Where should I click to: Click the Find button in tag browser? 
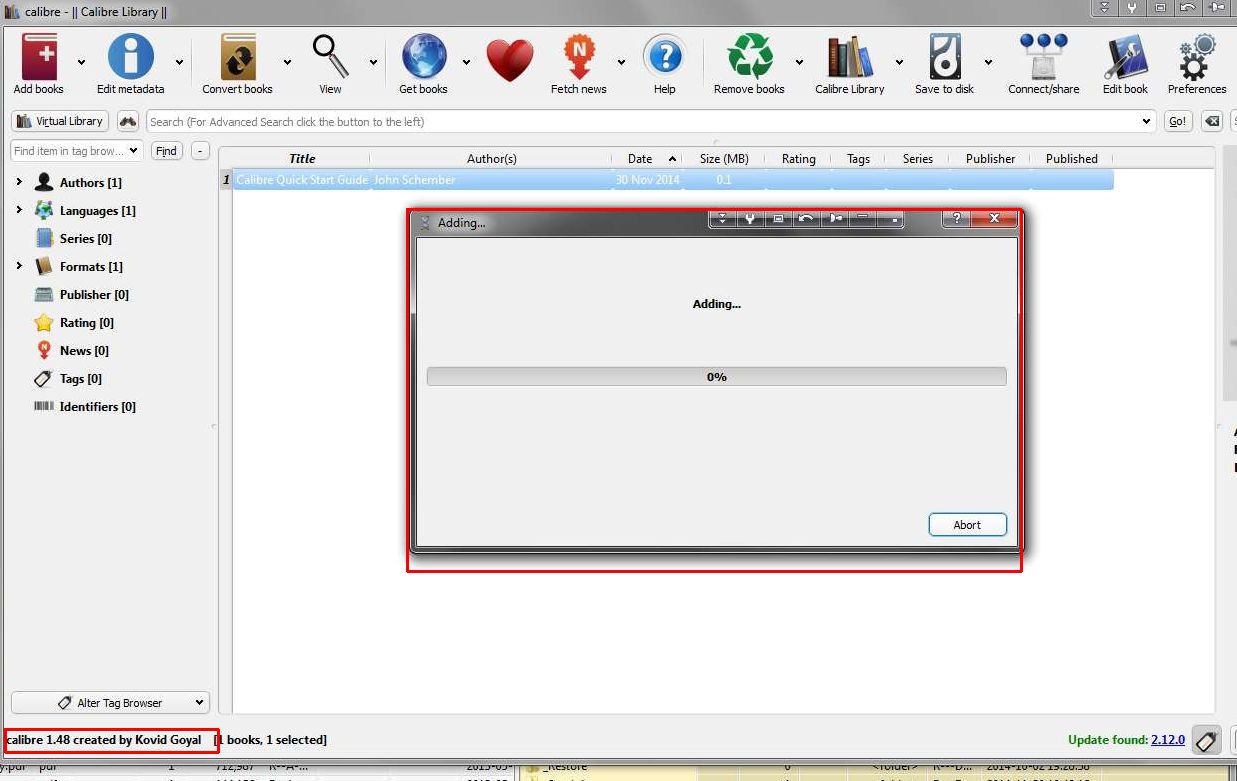pyautogui.click(x=166, y=151)
